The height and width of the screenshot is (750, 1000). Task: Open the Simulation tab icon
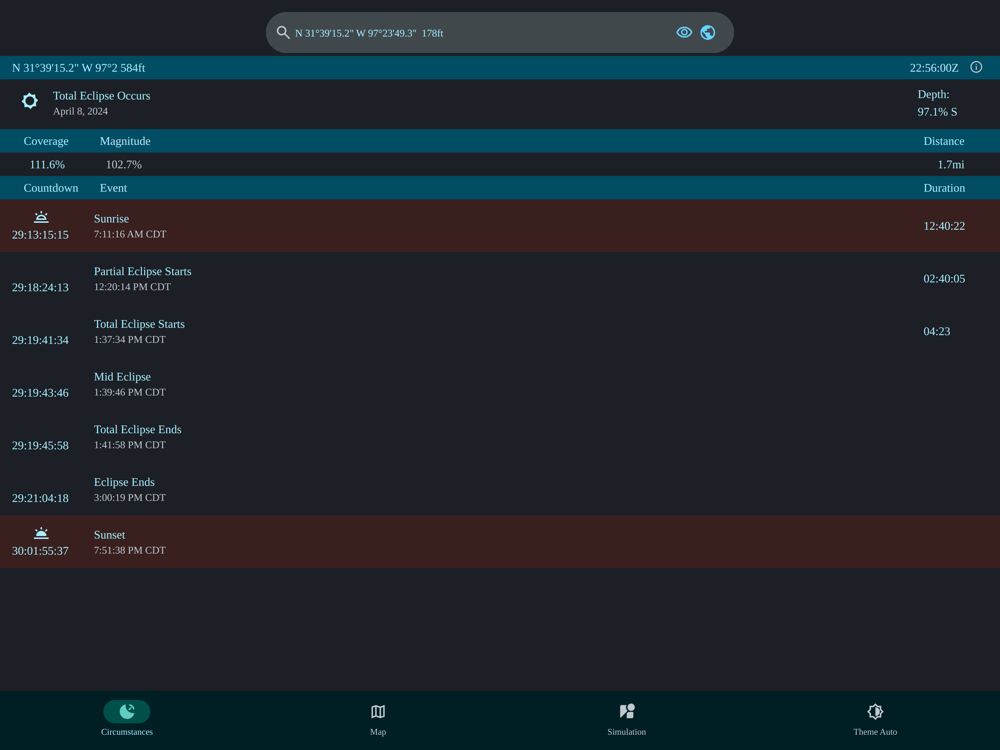point(627,711)
